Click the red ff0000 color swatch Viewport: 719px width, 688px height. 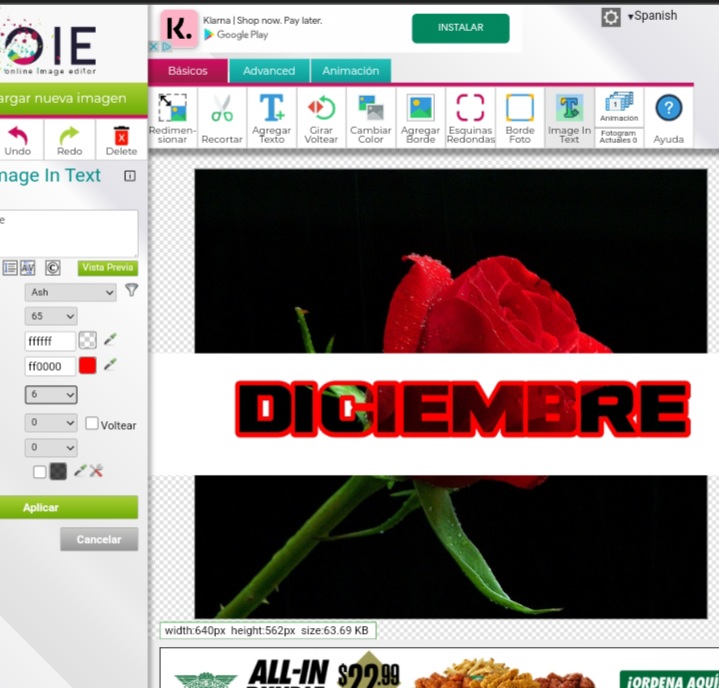click(x=87, y=366)
